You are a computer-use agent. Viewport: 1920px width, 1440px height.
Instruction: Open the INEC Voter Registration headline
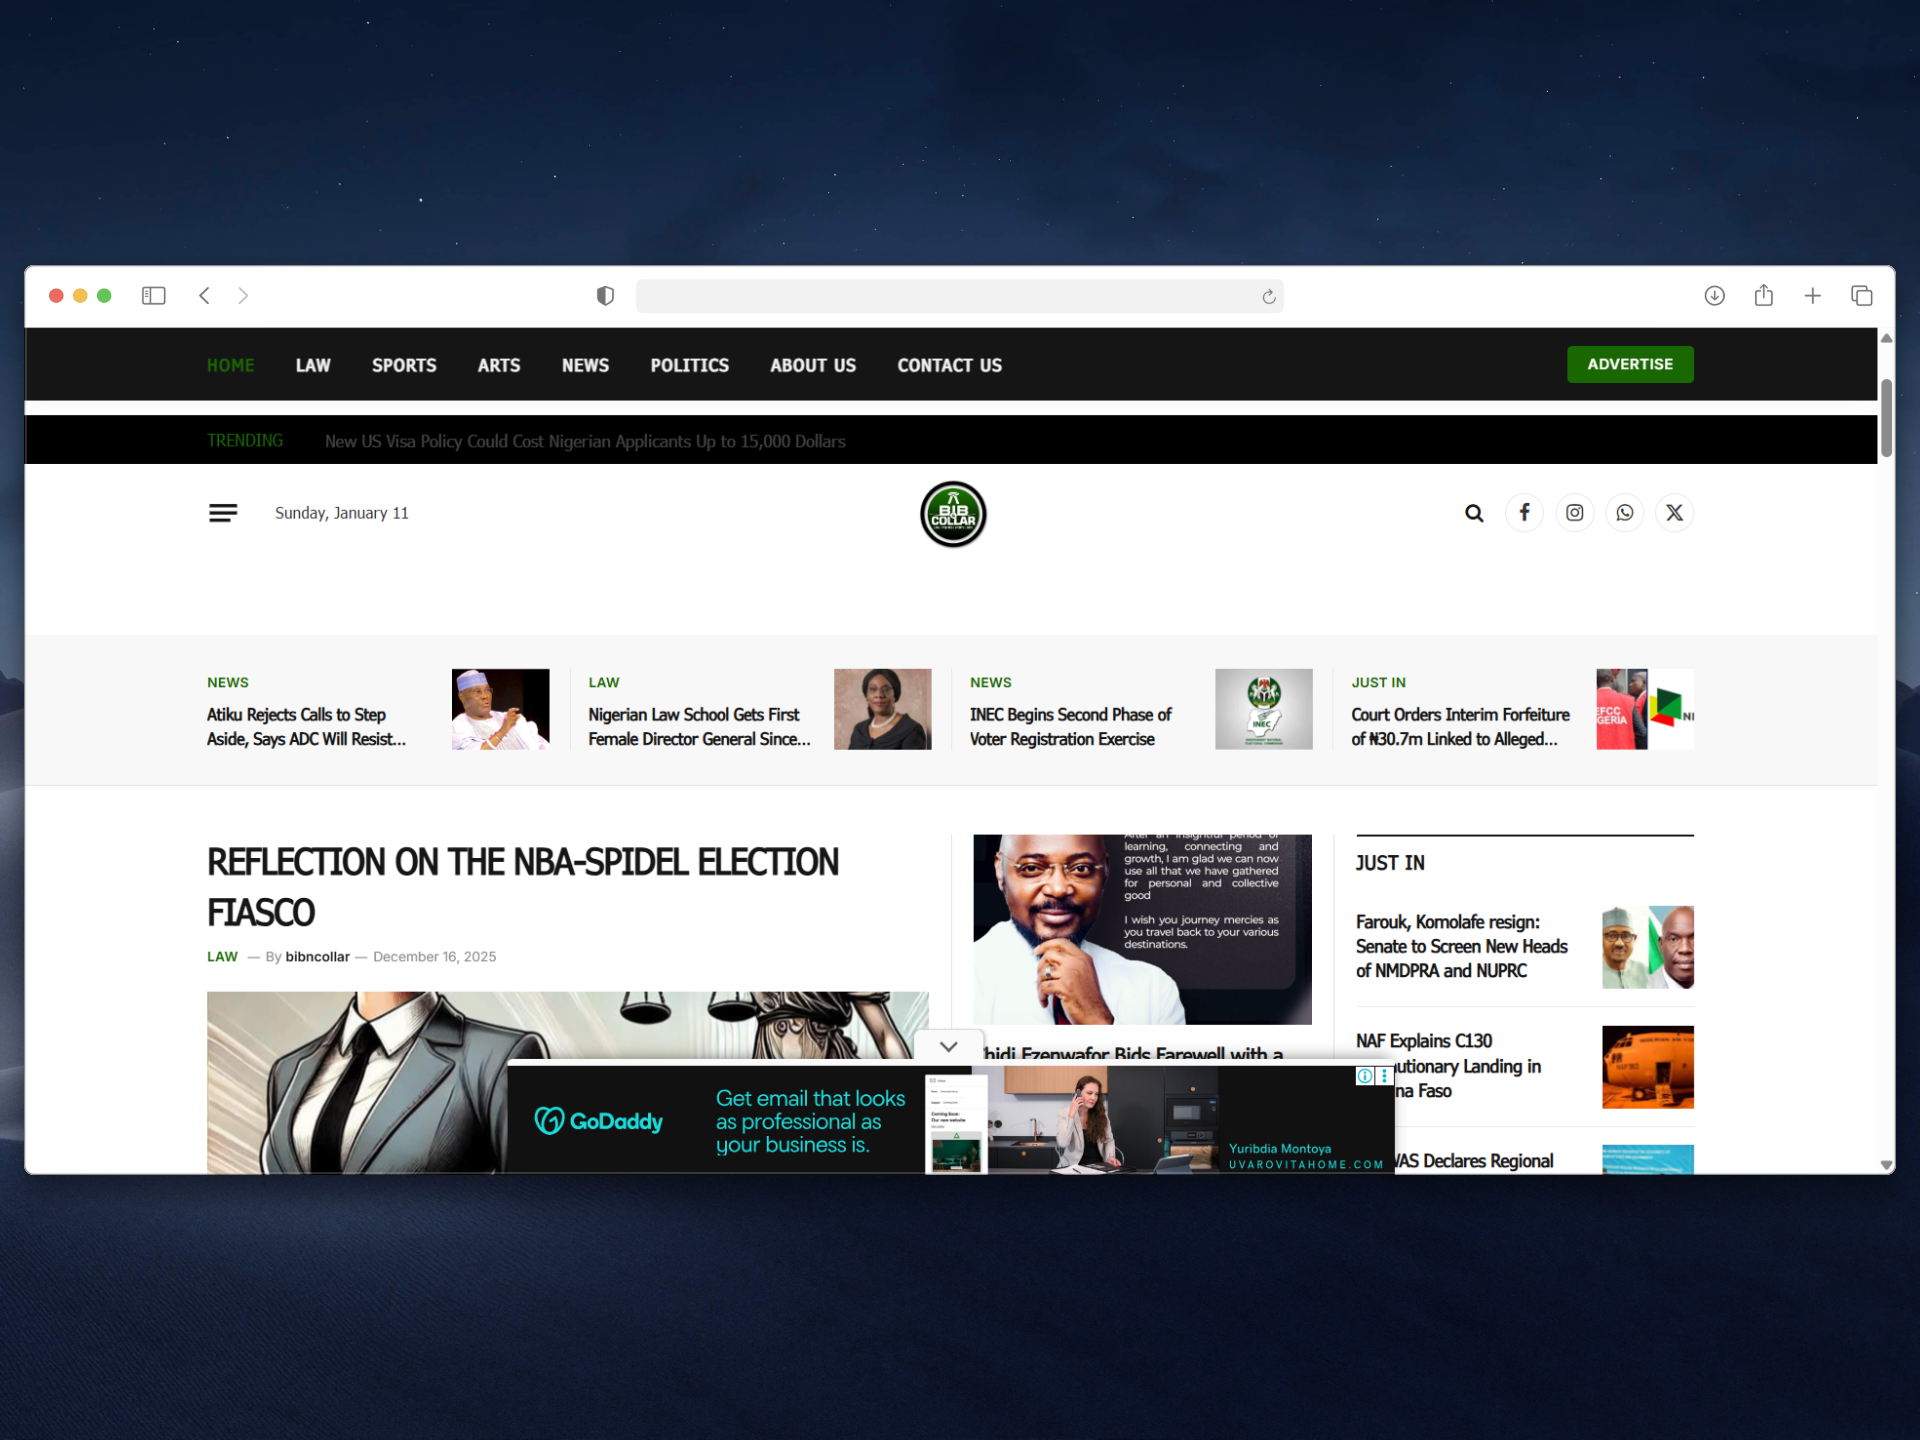tap(1070, 727)
